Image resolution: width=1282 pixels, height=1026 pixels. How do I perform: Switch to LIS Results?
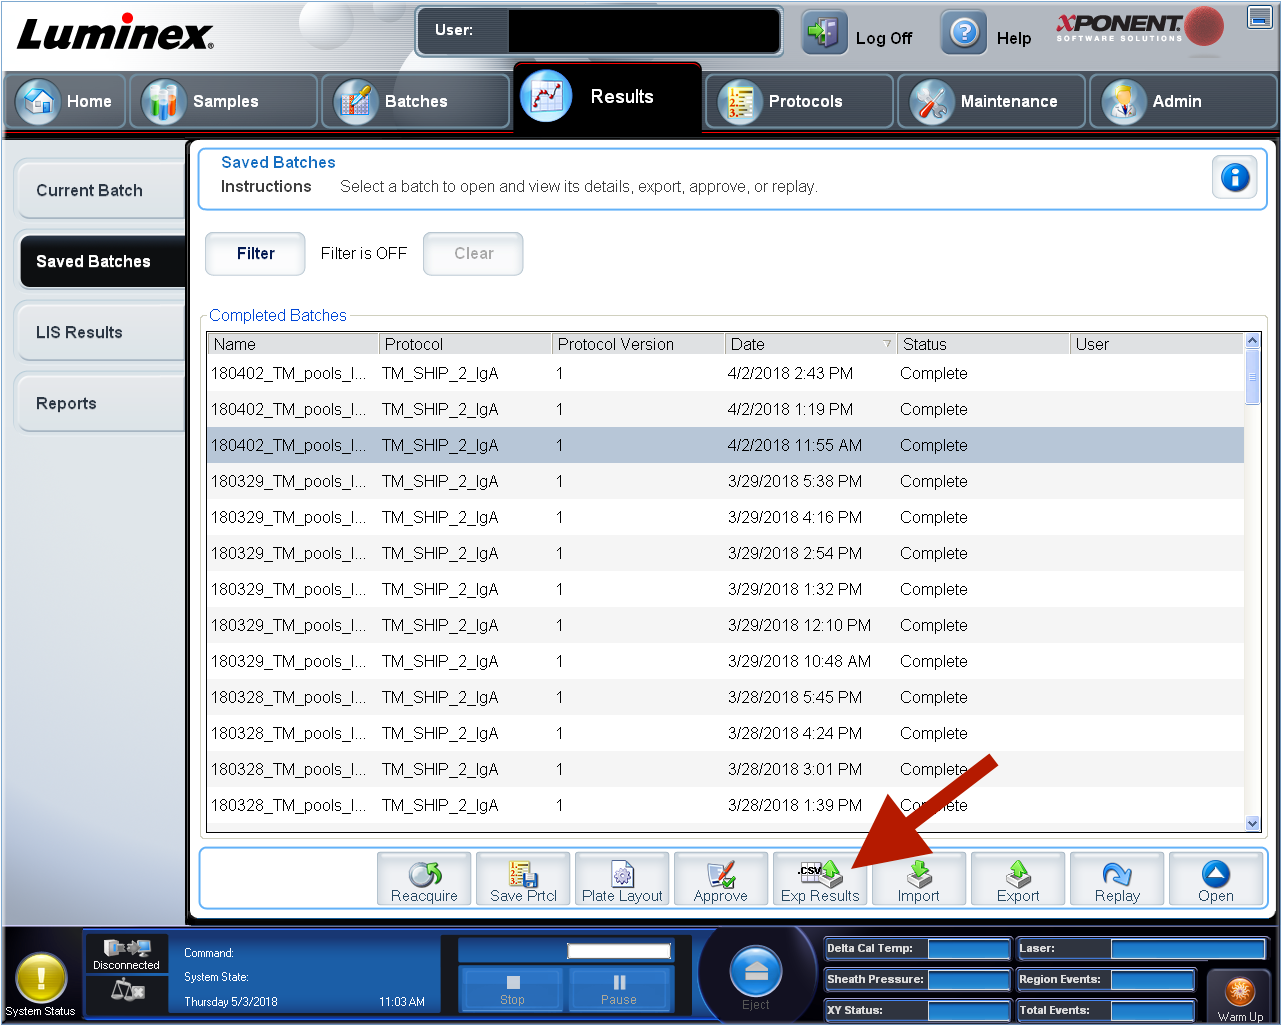pyautogui.click(x=78, y=331)
